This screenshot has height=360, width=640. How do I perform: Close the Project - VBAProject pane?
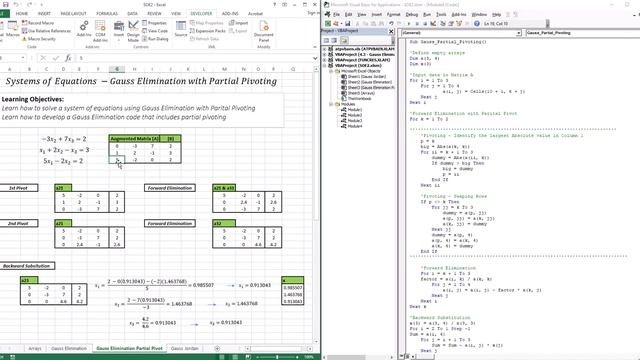pyautogui.click(x=391, y=31)
